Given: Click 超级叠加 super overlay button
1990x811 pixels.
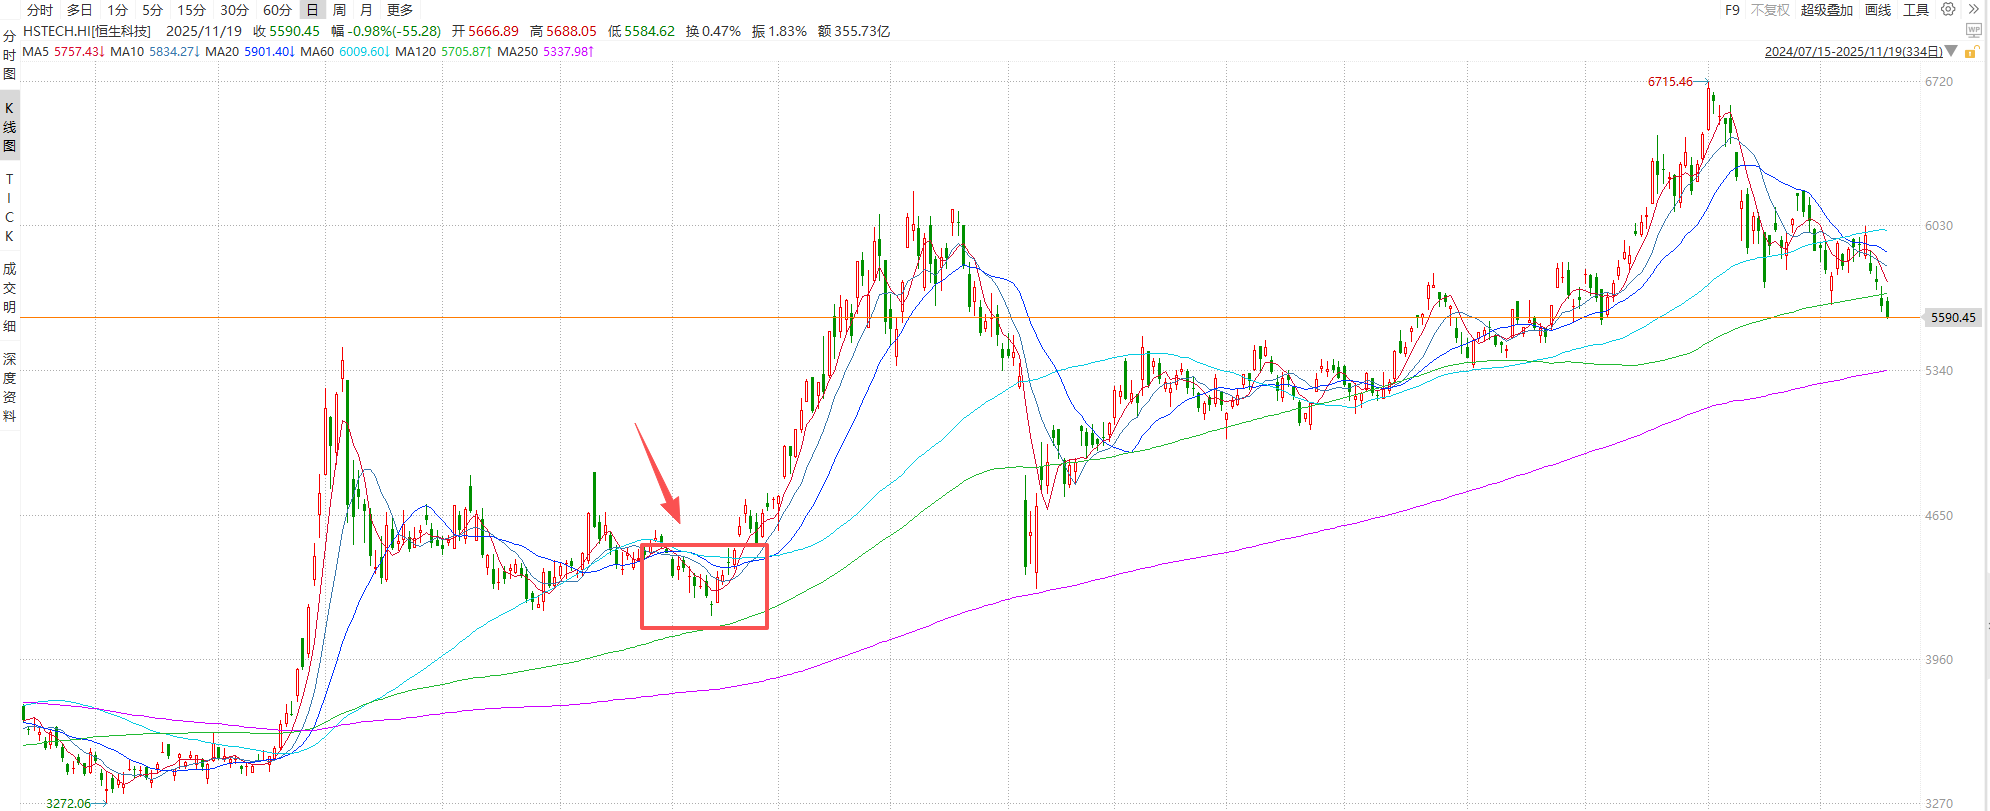Looking at the screenshot, I should coord(1827,10).
